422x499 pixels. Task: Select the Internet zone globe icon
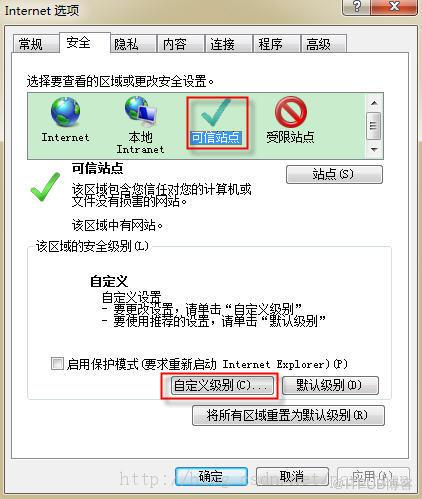[65, 112]
